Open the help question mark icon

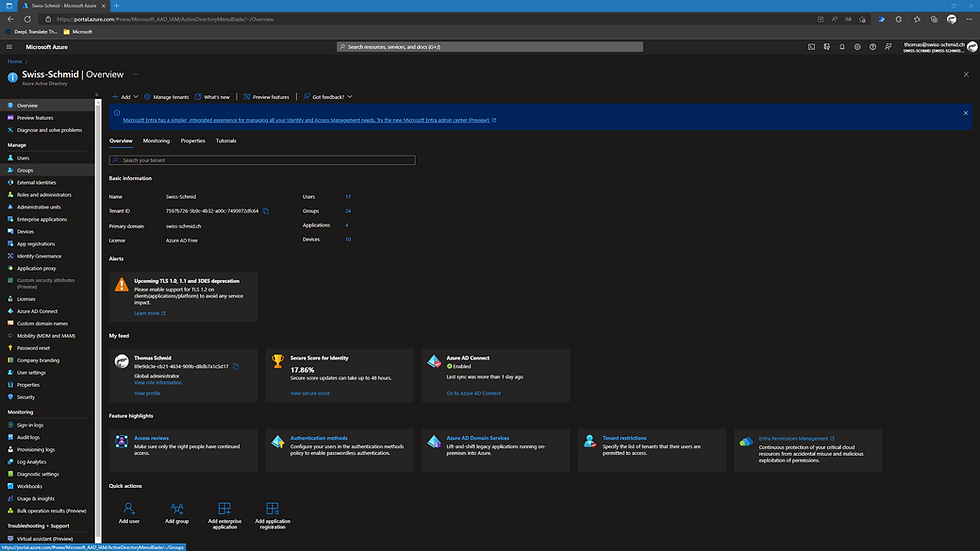tap(872, 47)
